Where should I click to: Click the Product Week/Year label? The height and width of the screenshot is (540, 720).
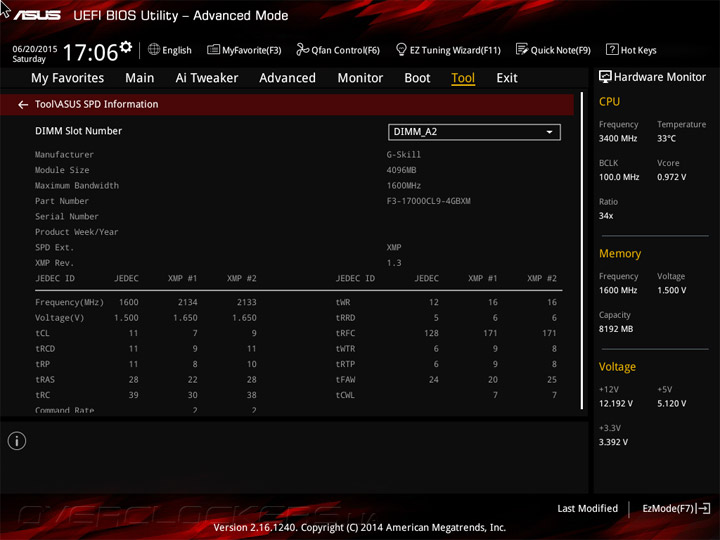(76, 232)
